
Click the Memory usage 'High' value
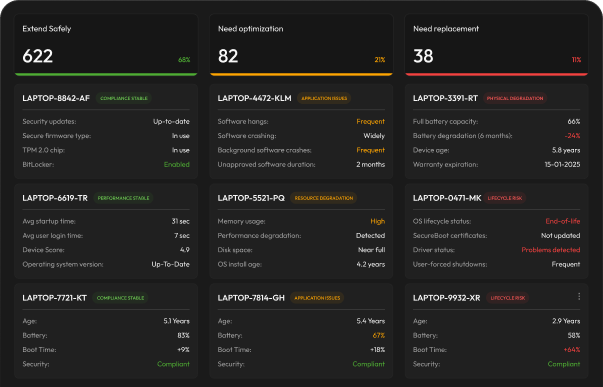377,222
